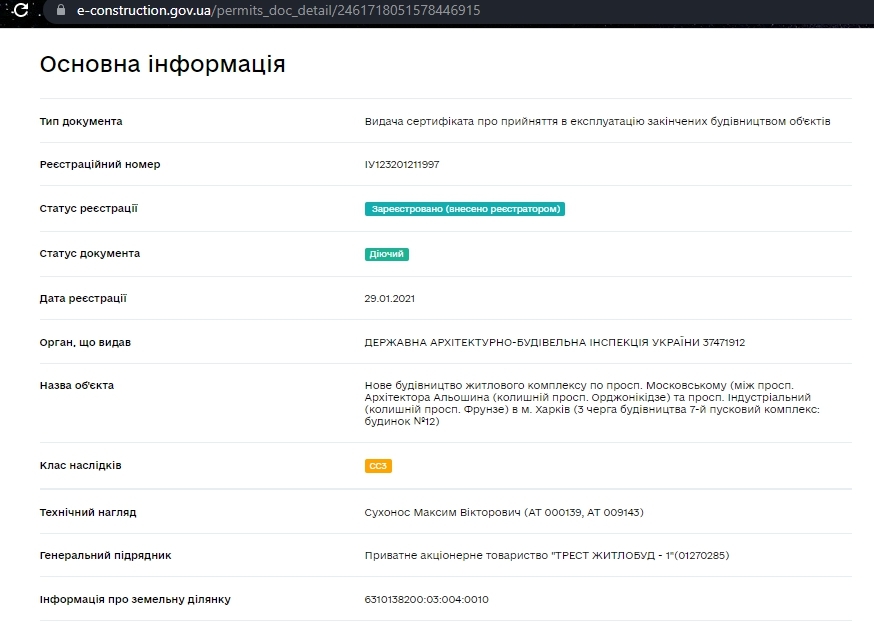Image resolution: width=874 pixels, height=630 pixels.
Task: Reload the page with the refresh icon
Action: [21, 9]
